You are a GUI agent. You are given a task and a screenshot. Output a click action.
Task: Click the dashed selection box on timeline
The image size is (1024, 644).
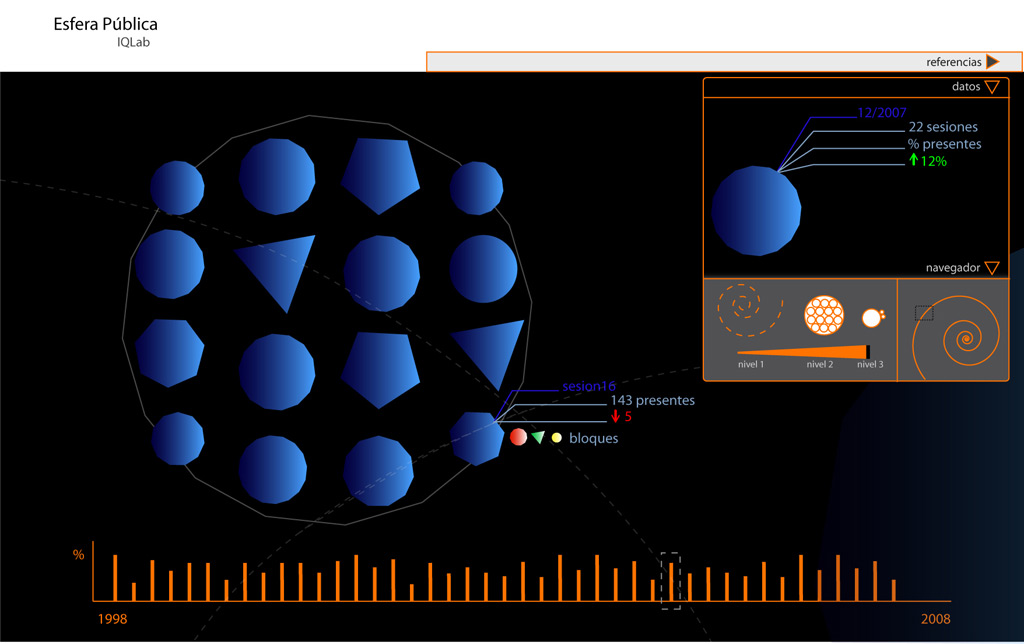coord(670,580)
